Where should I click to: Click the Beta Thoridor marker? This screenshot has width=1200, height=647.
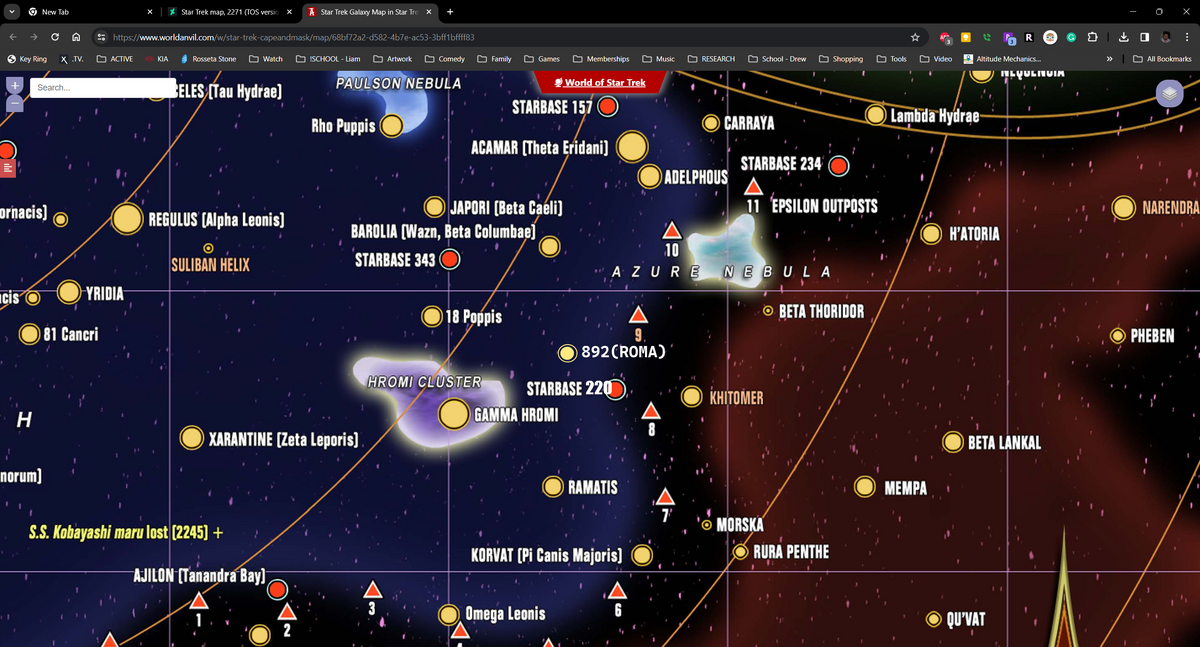point(767,311)
